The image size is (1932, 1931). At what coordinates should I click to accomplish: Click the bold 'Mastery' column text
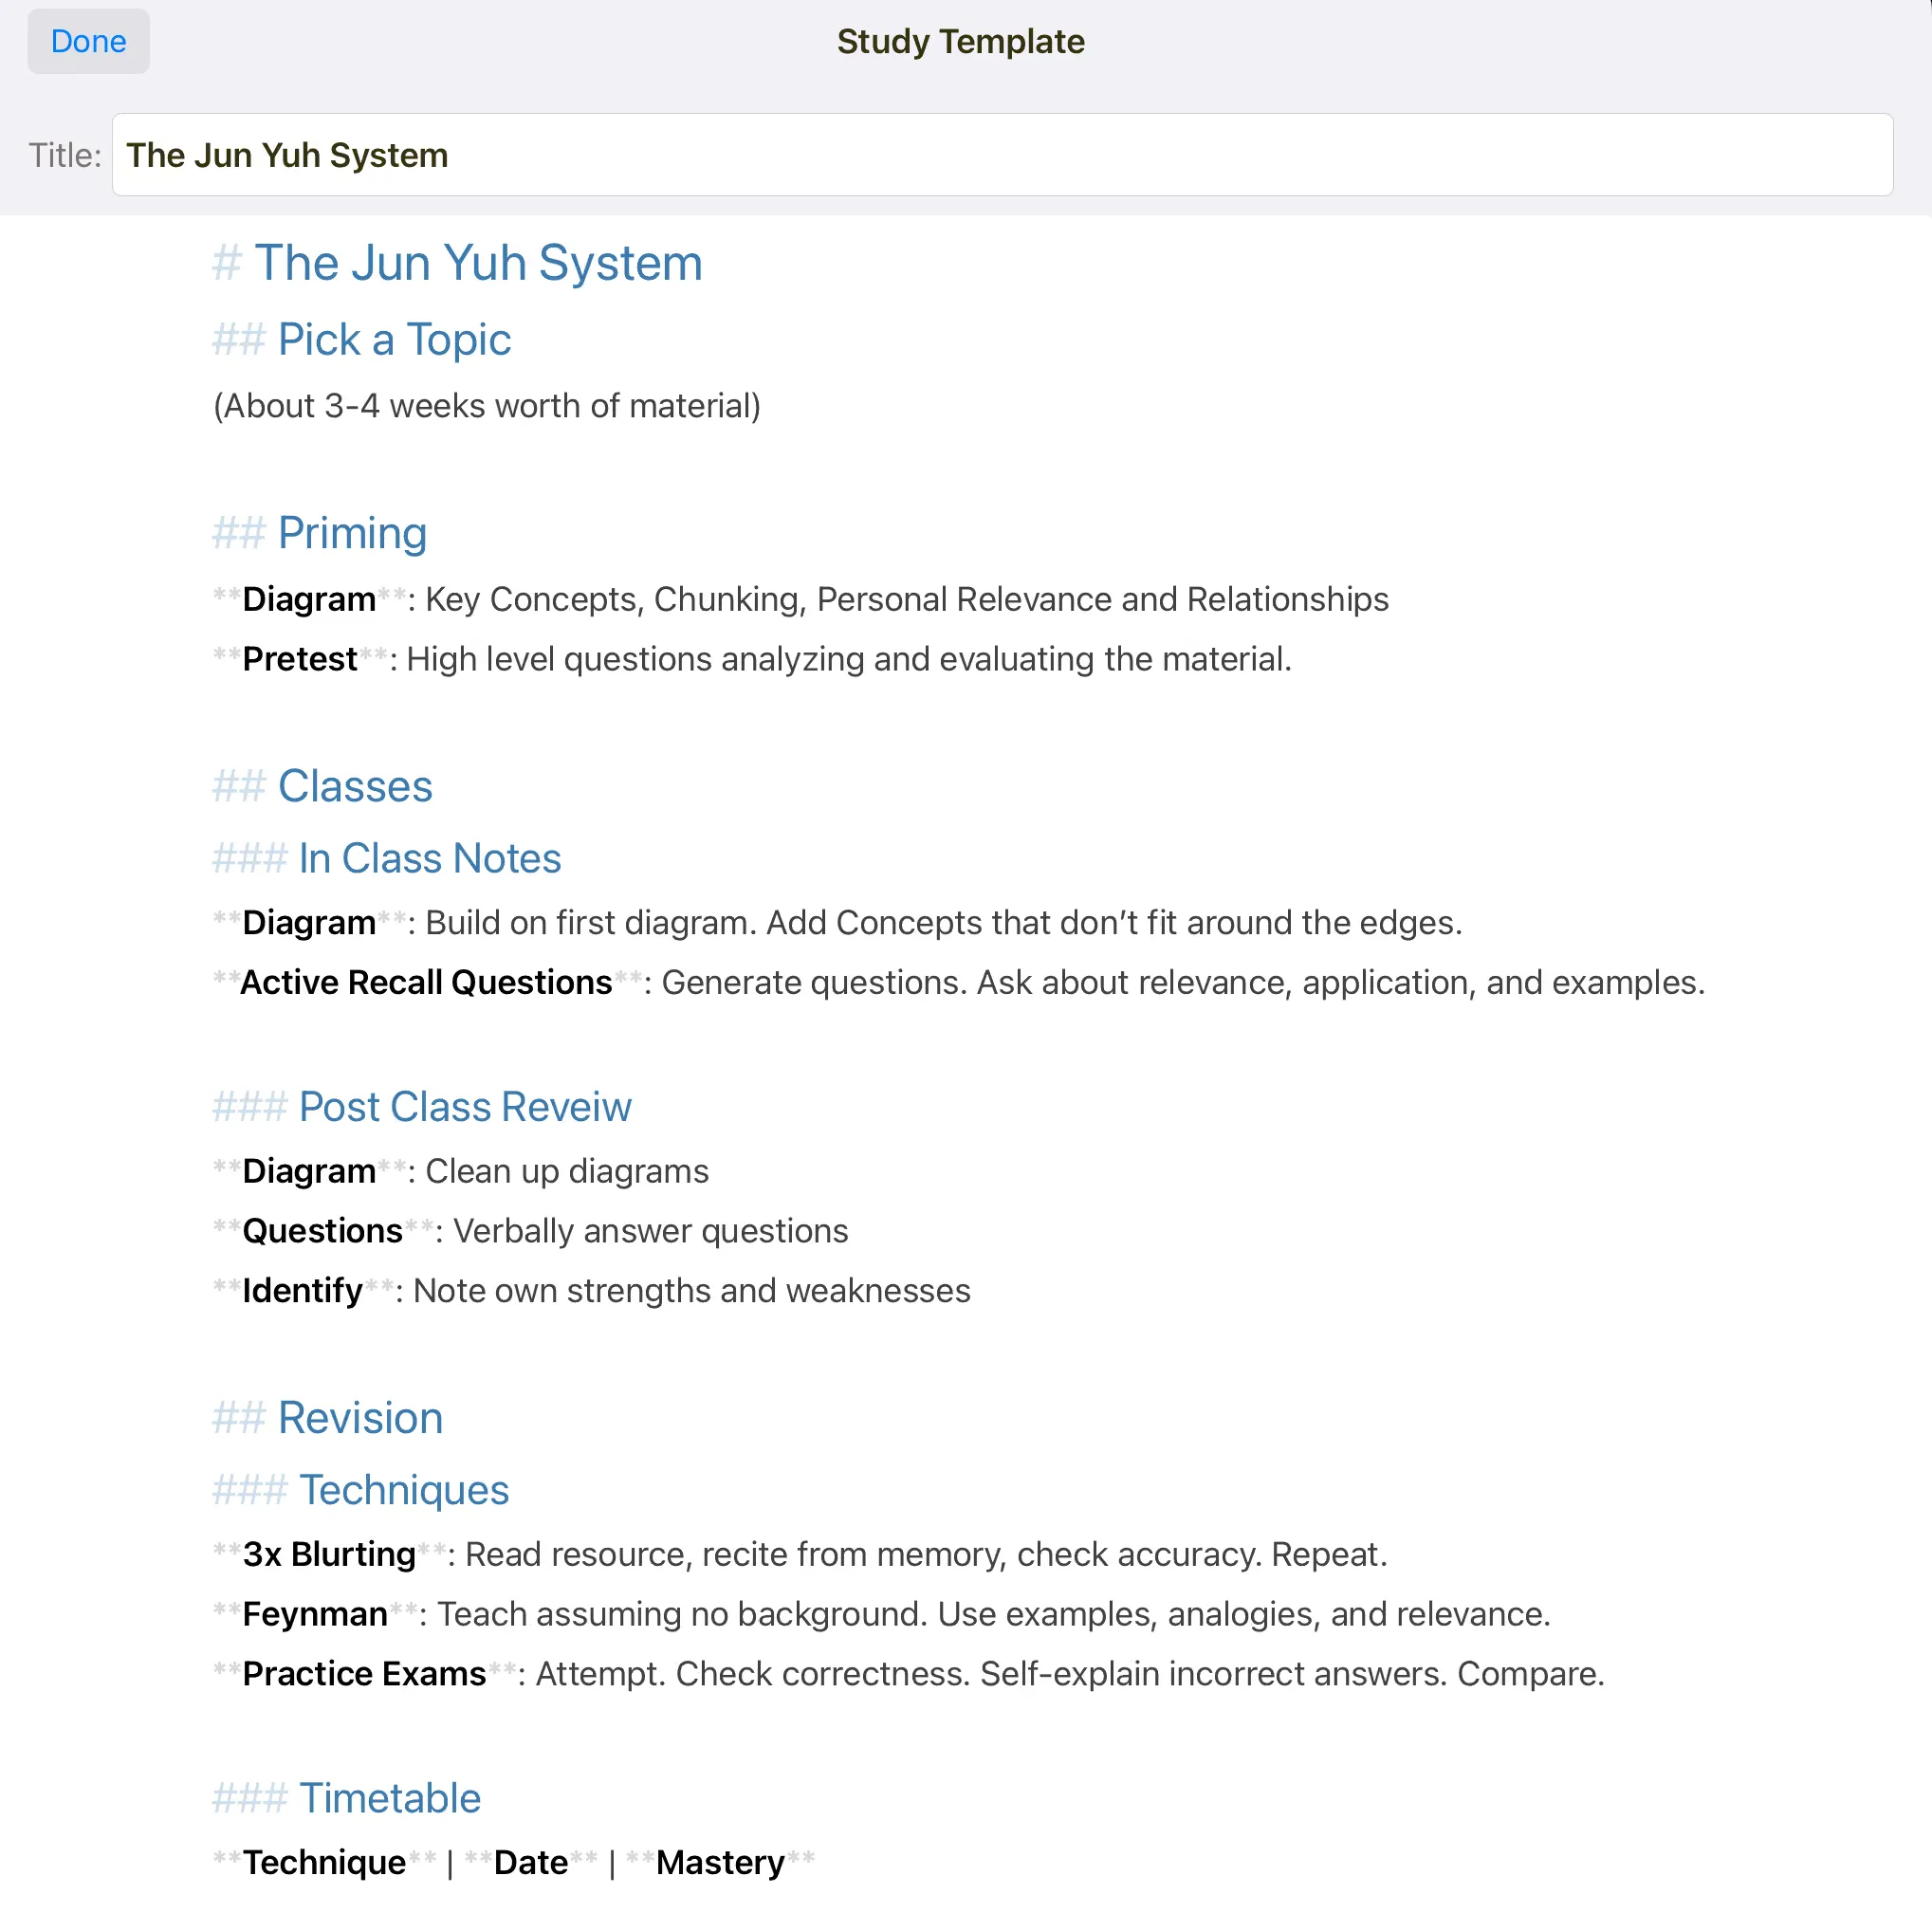click(x=720, y=1862)
